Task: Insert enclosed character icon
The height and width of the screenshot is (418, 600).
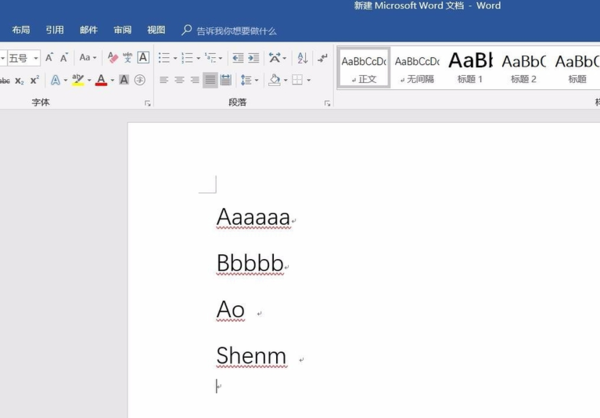Action: [140, 80]
